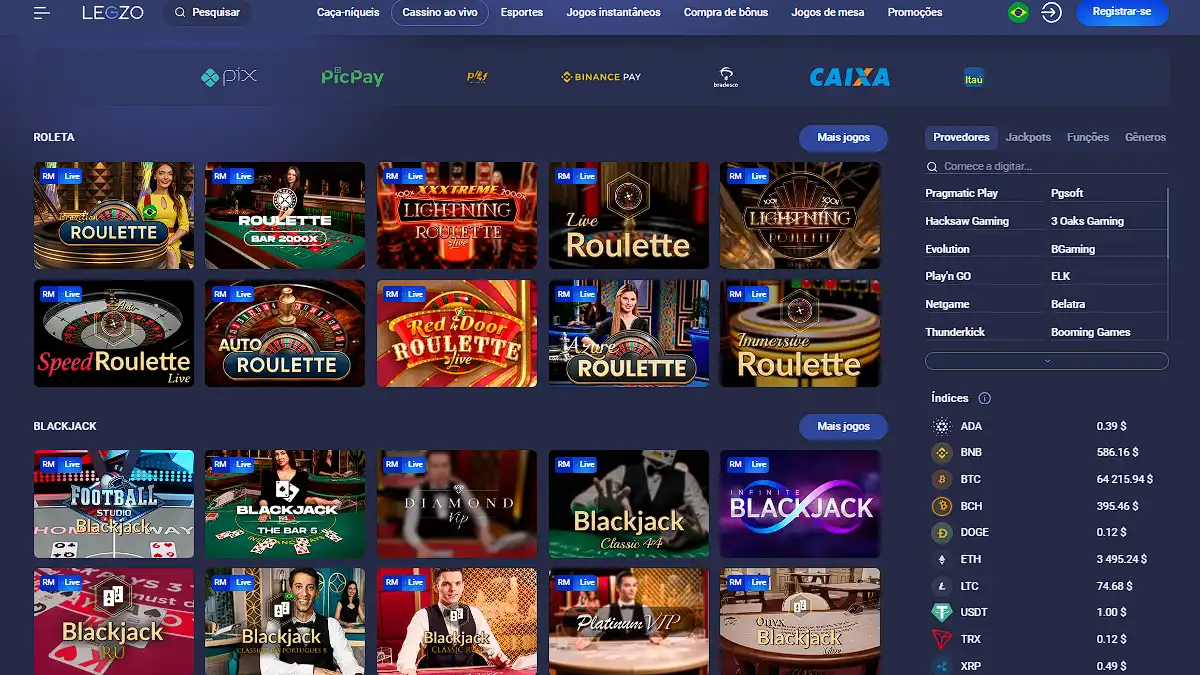Click the Registrar-se button

click(1122, 13)
